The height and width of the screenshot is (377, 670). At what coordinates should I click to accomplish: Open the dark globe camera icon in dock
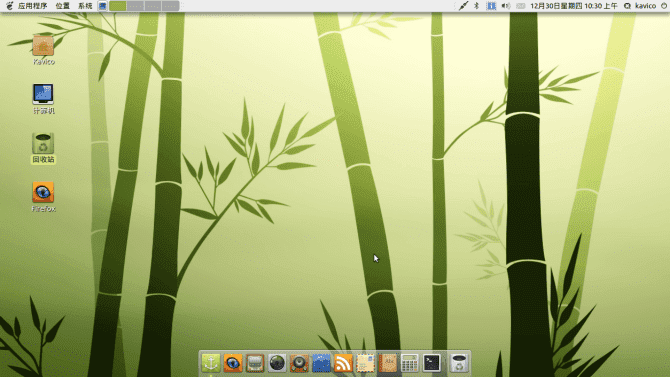click(x=277, y=363)
